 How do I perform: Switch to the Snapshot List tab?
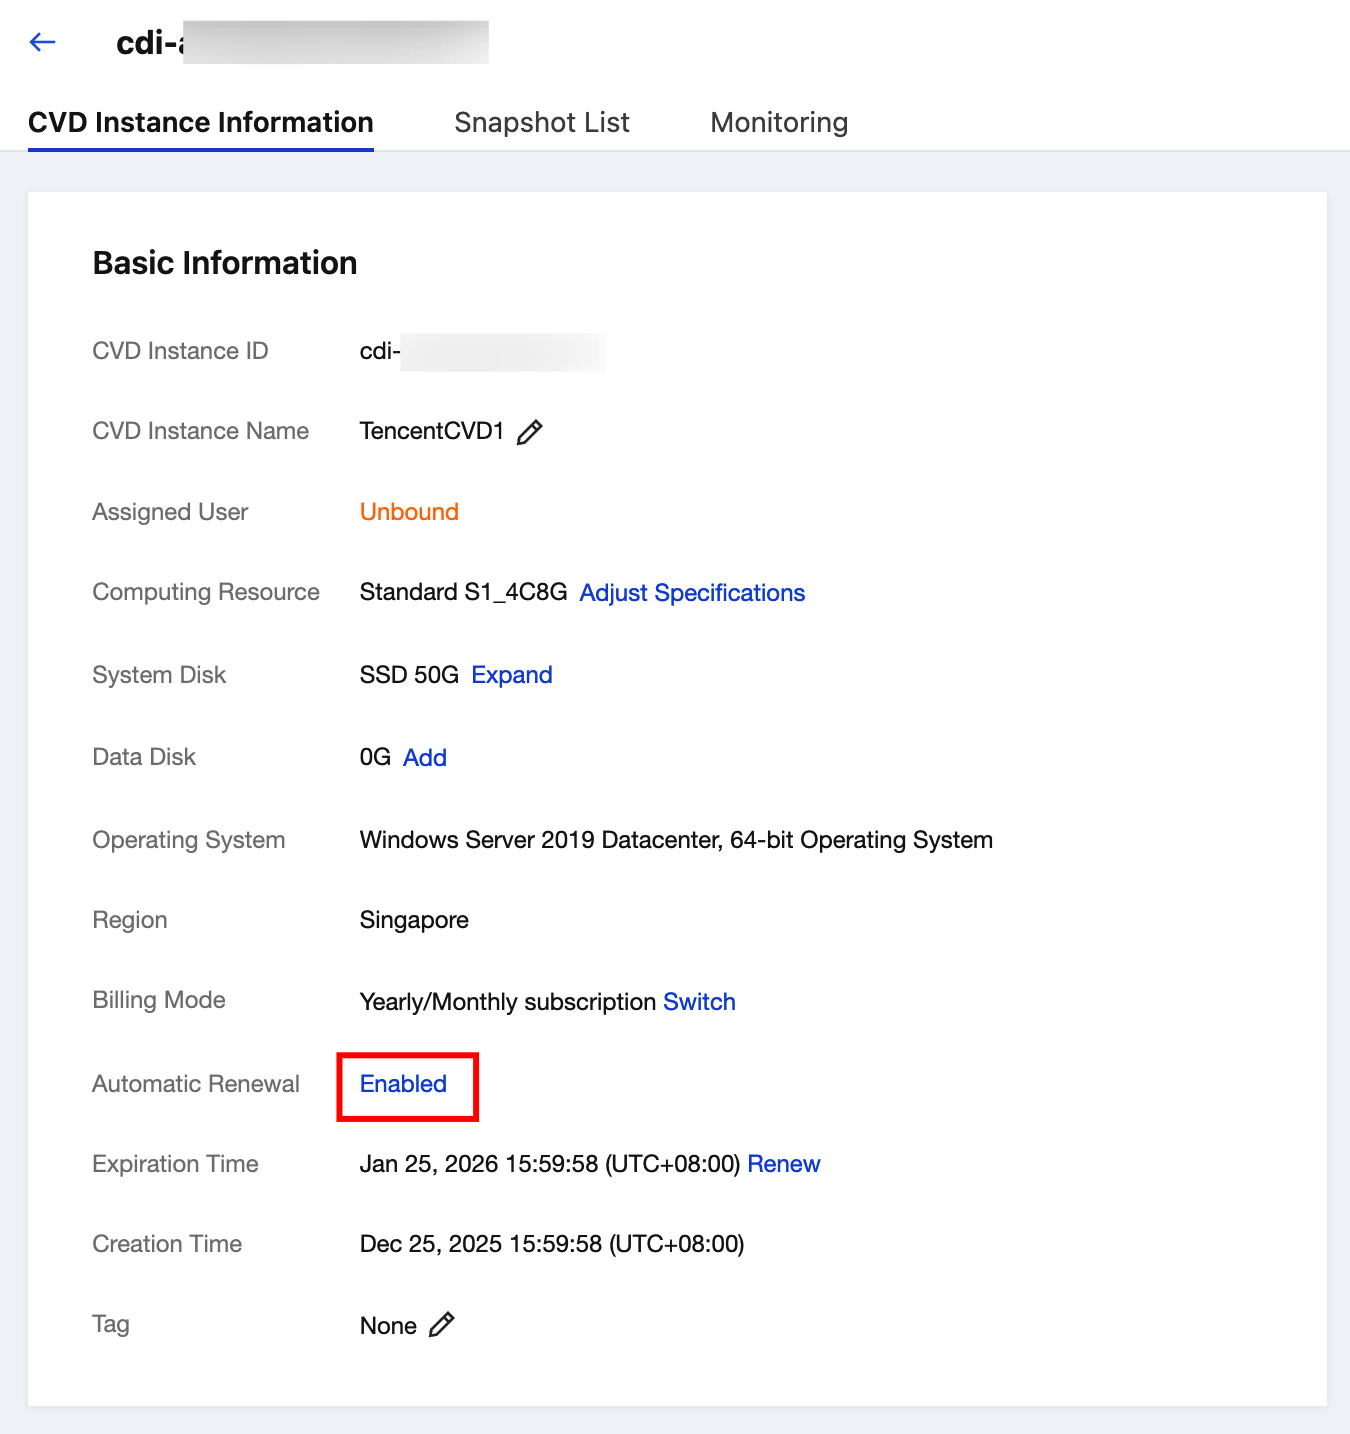click(x=541, y=123)
